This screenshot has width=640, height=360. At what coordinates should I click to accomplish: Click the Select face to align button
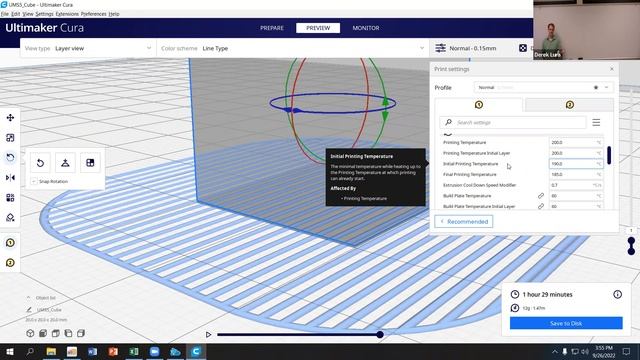tap(90, 163)
